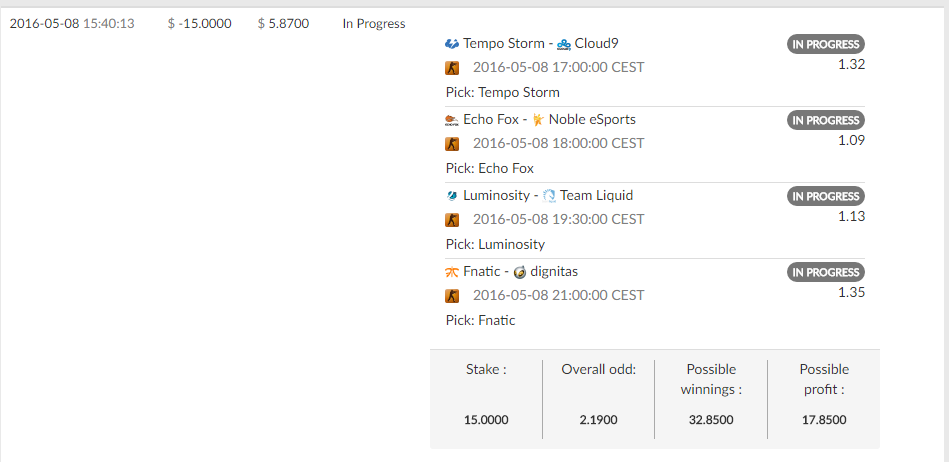This screenshot has width=949, height=462.
Task: Click IN PROGRESS badge for Luminosity match
Action: (826, 196)
